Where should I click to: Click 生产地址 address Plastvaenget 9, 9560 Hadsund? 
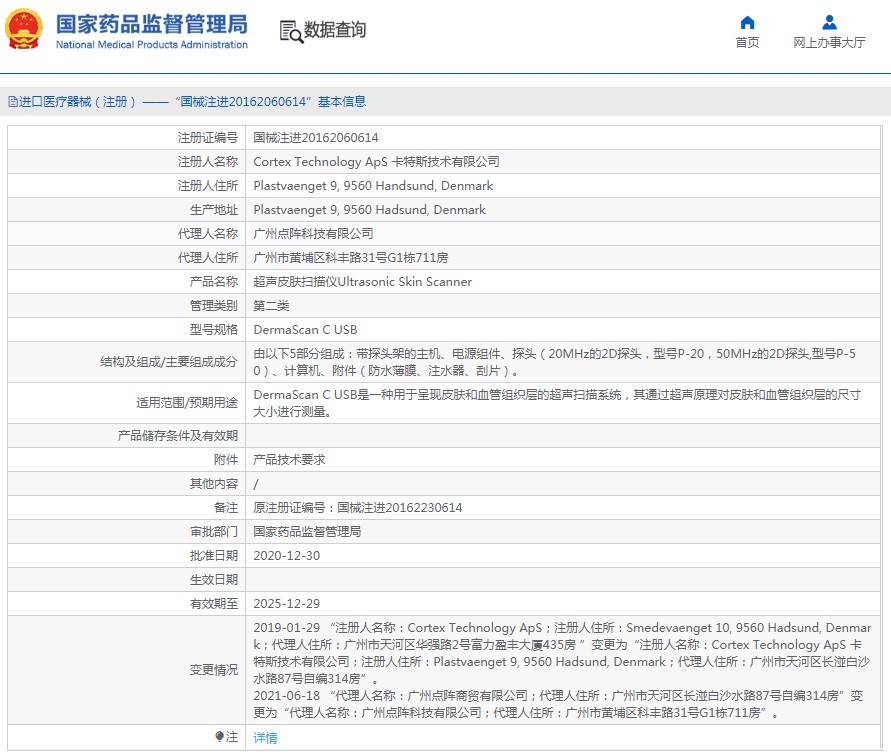pyautogui.click(x=369, y=210)
